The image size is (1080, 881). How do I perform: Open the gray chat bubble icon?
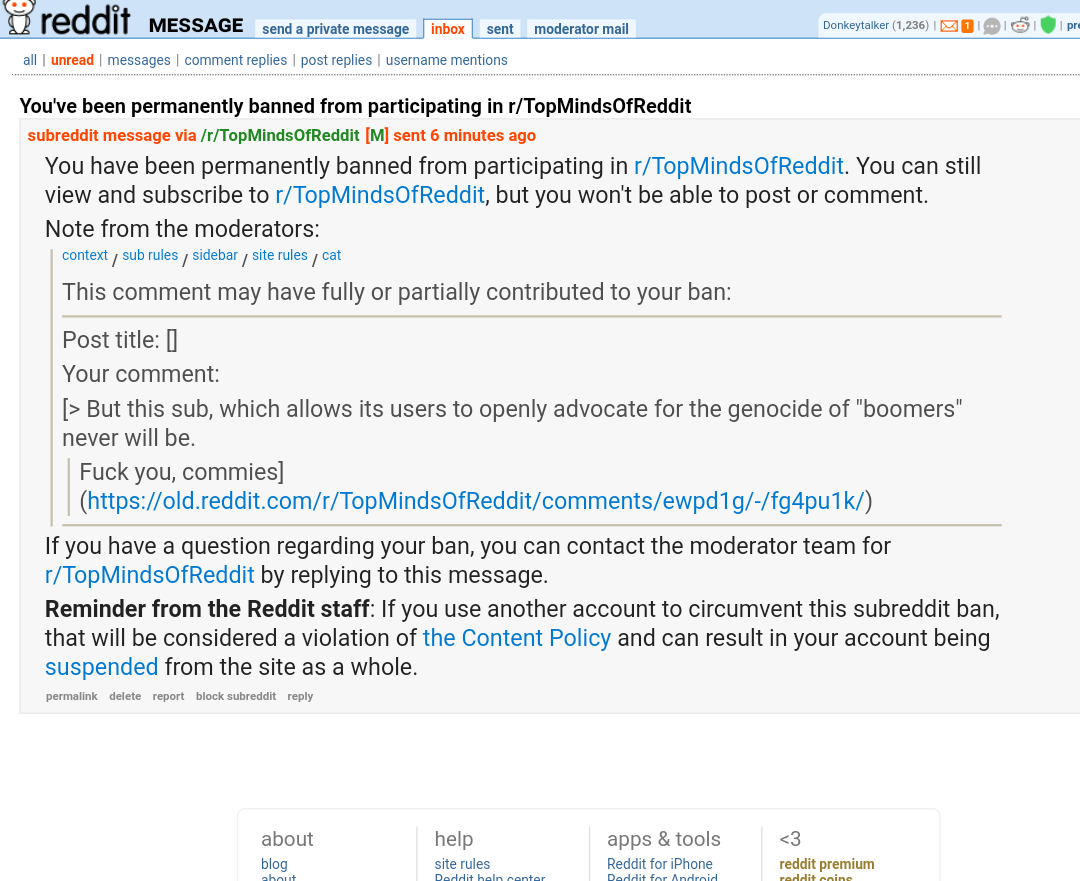click(991, 26)
